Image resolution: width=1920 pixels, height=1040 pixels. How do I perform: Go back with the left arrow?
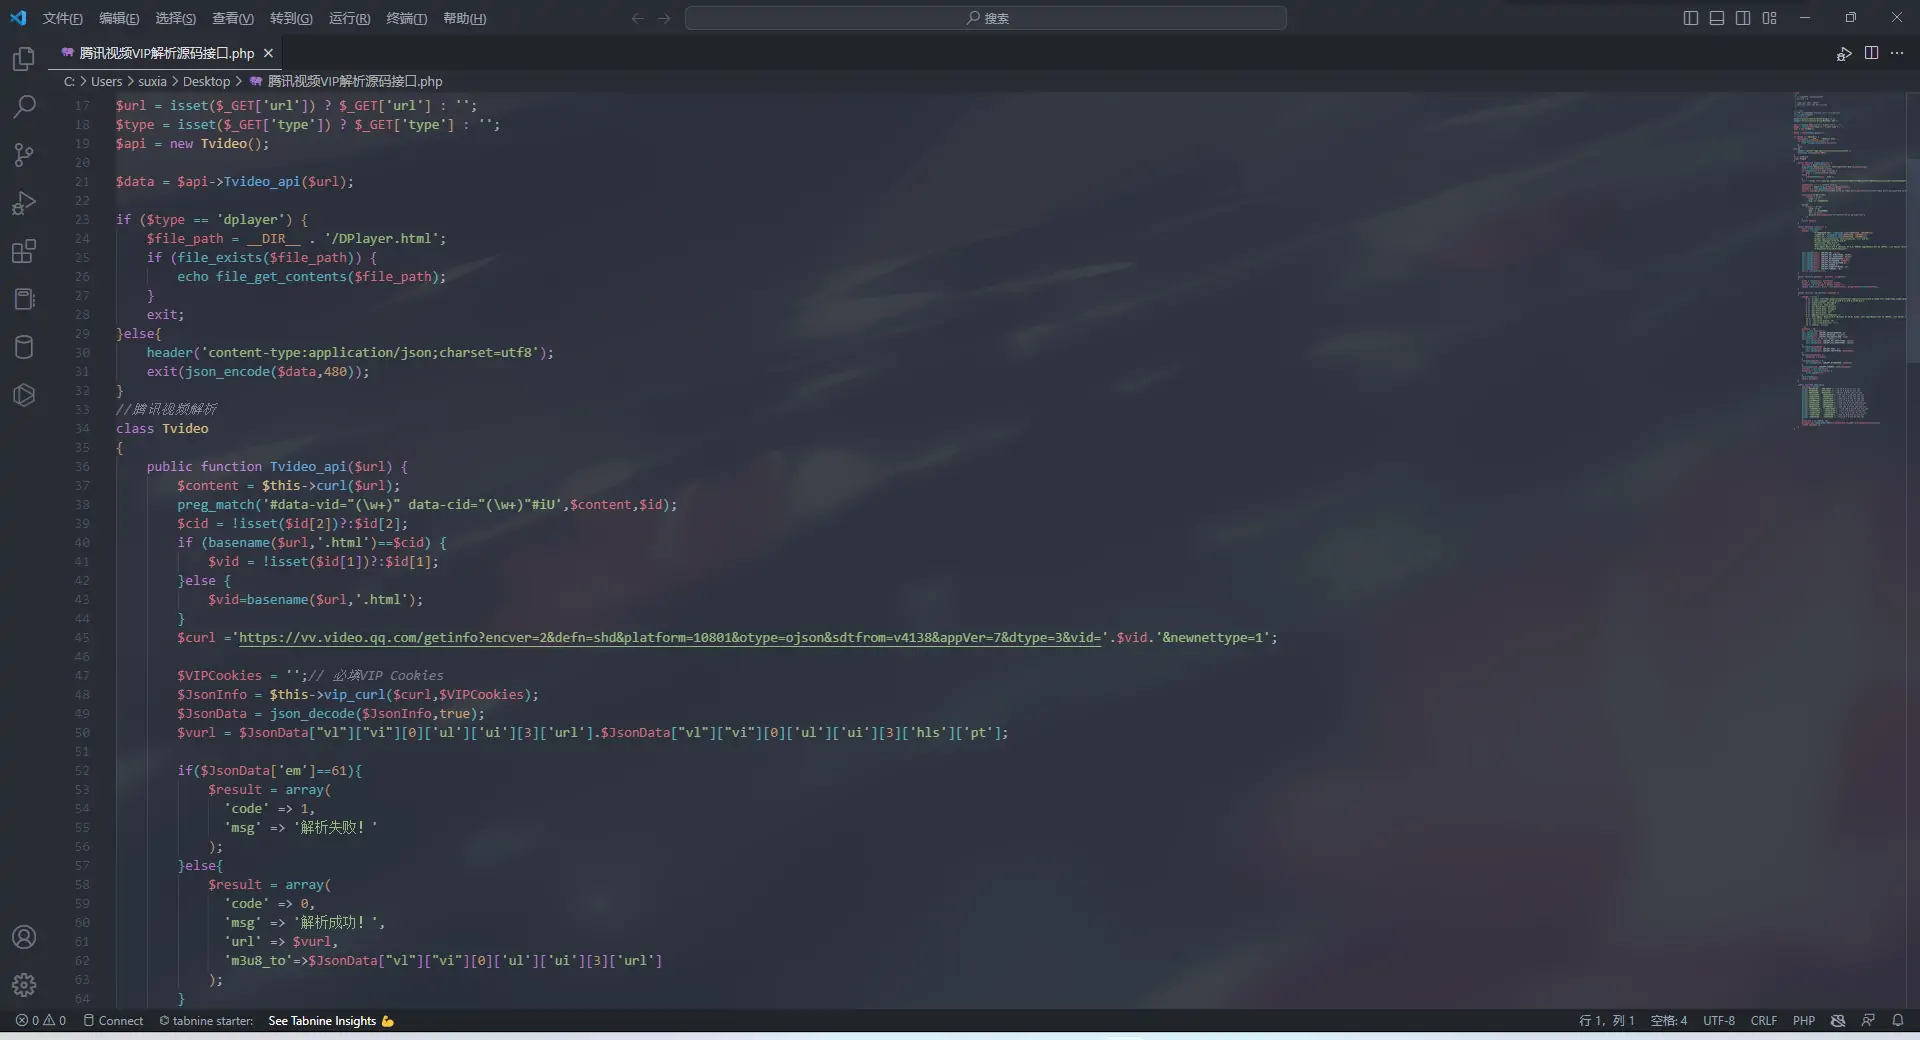point(638,18)
